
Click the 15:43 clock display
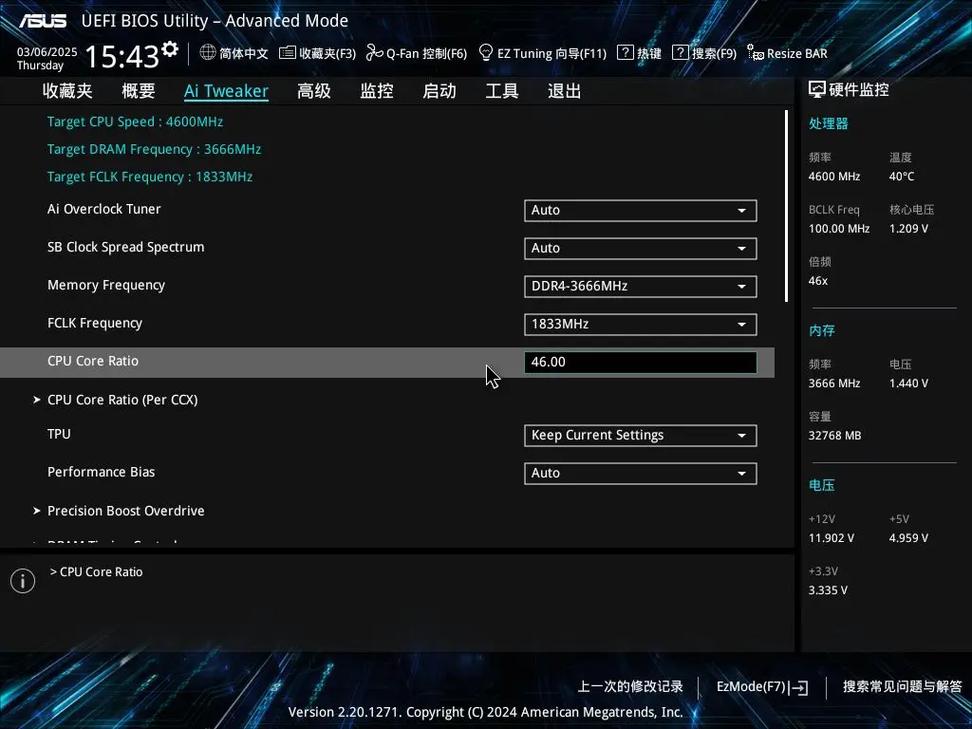[x=122, y=56]
